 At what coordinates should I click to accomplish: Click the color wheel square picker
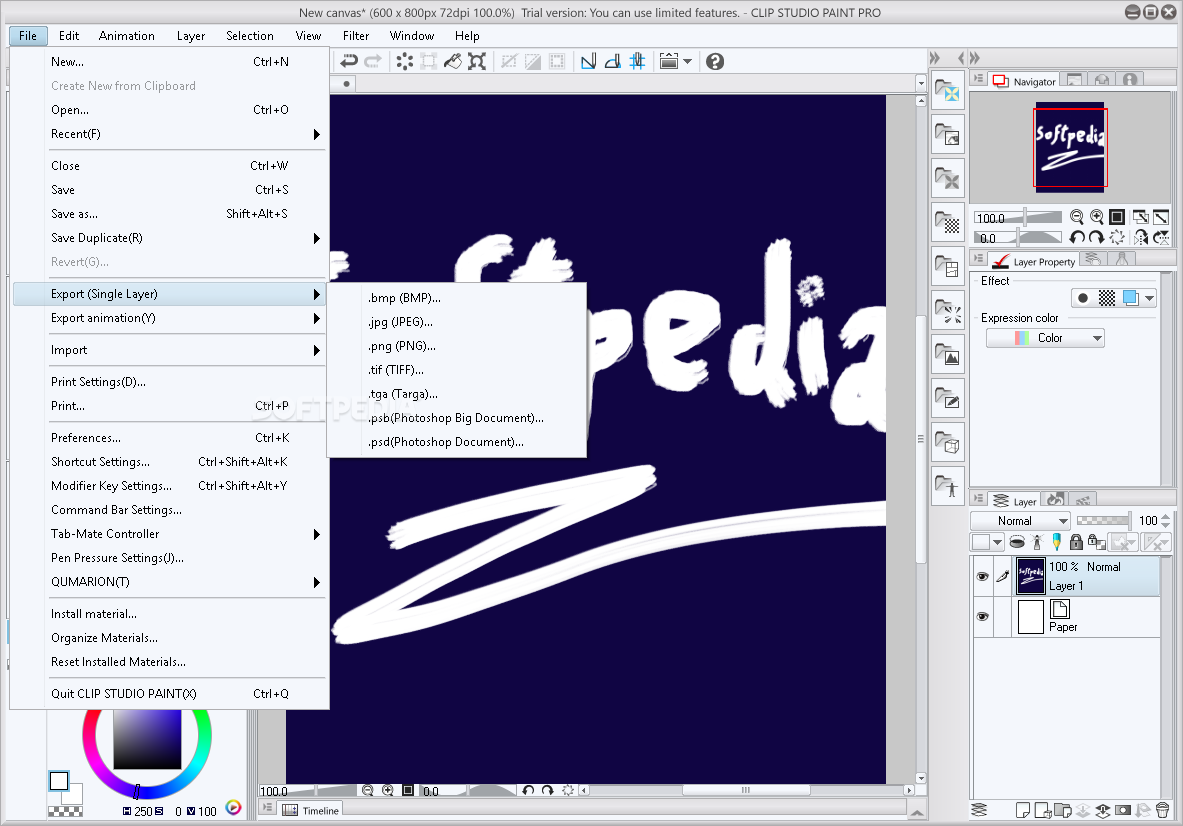(147, 738)
